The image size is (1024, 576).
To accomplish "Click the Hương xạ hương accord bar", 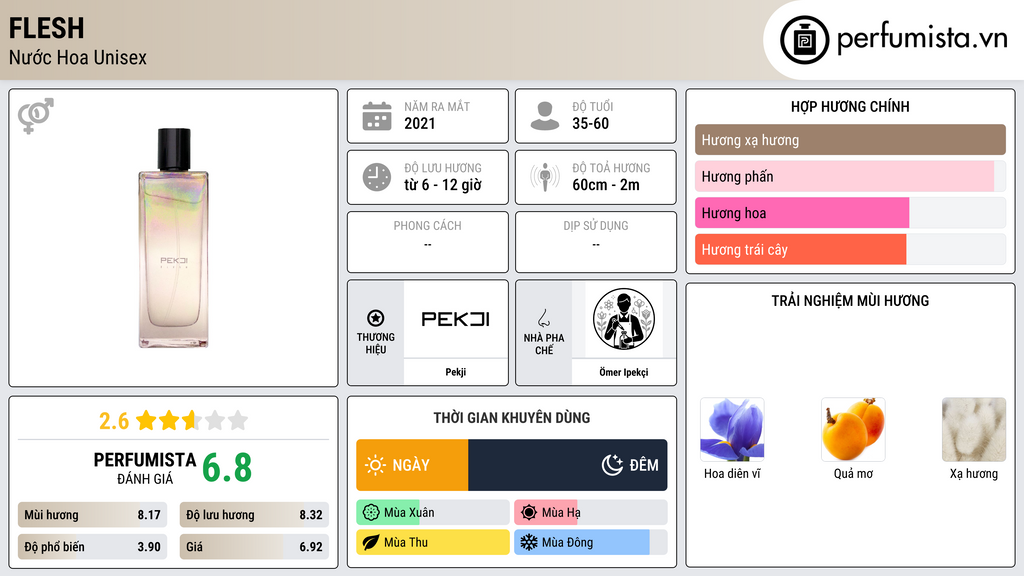I will coord(850,140).
